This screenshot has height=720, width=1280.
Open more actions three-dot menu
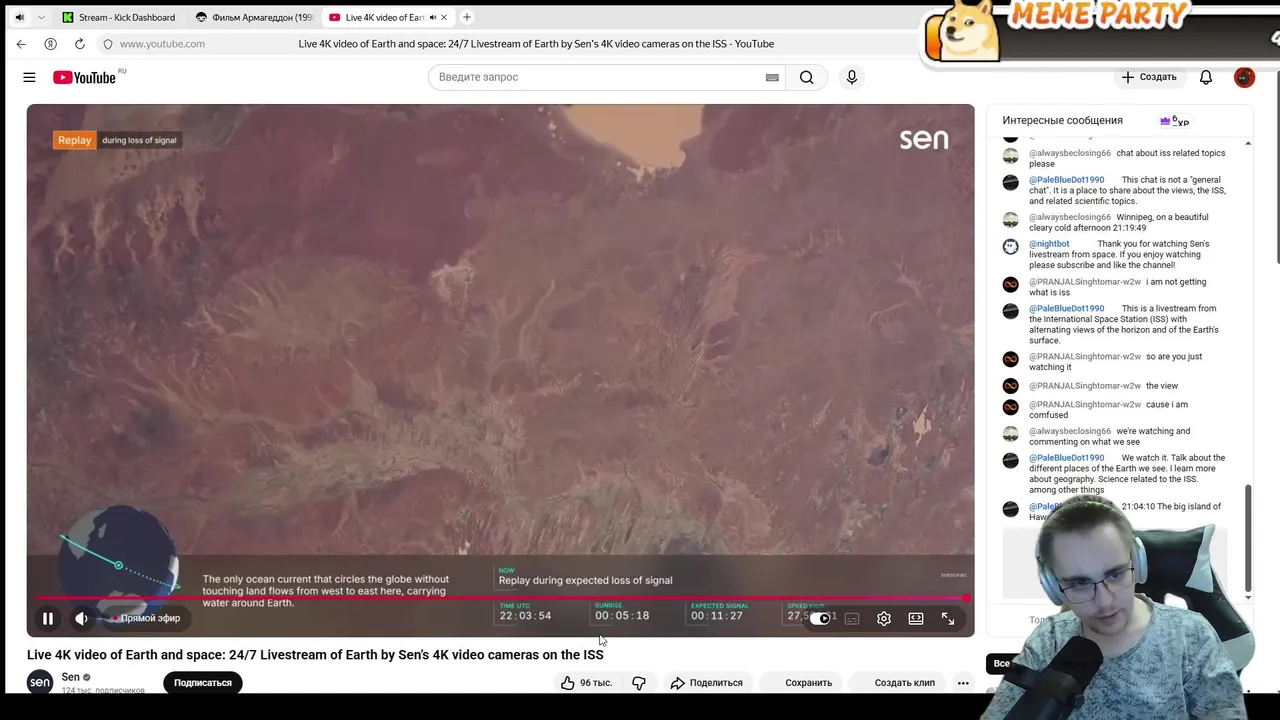pos(963,683)
